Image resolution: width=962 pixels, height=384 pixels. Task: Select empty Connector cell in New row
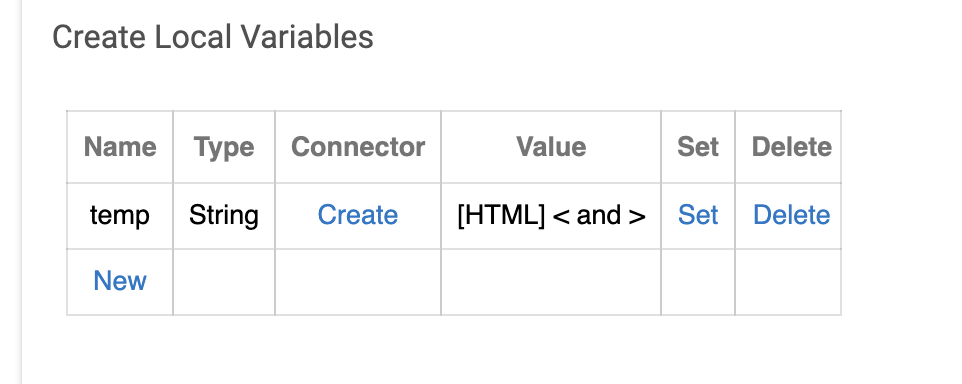(358, 282)
